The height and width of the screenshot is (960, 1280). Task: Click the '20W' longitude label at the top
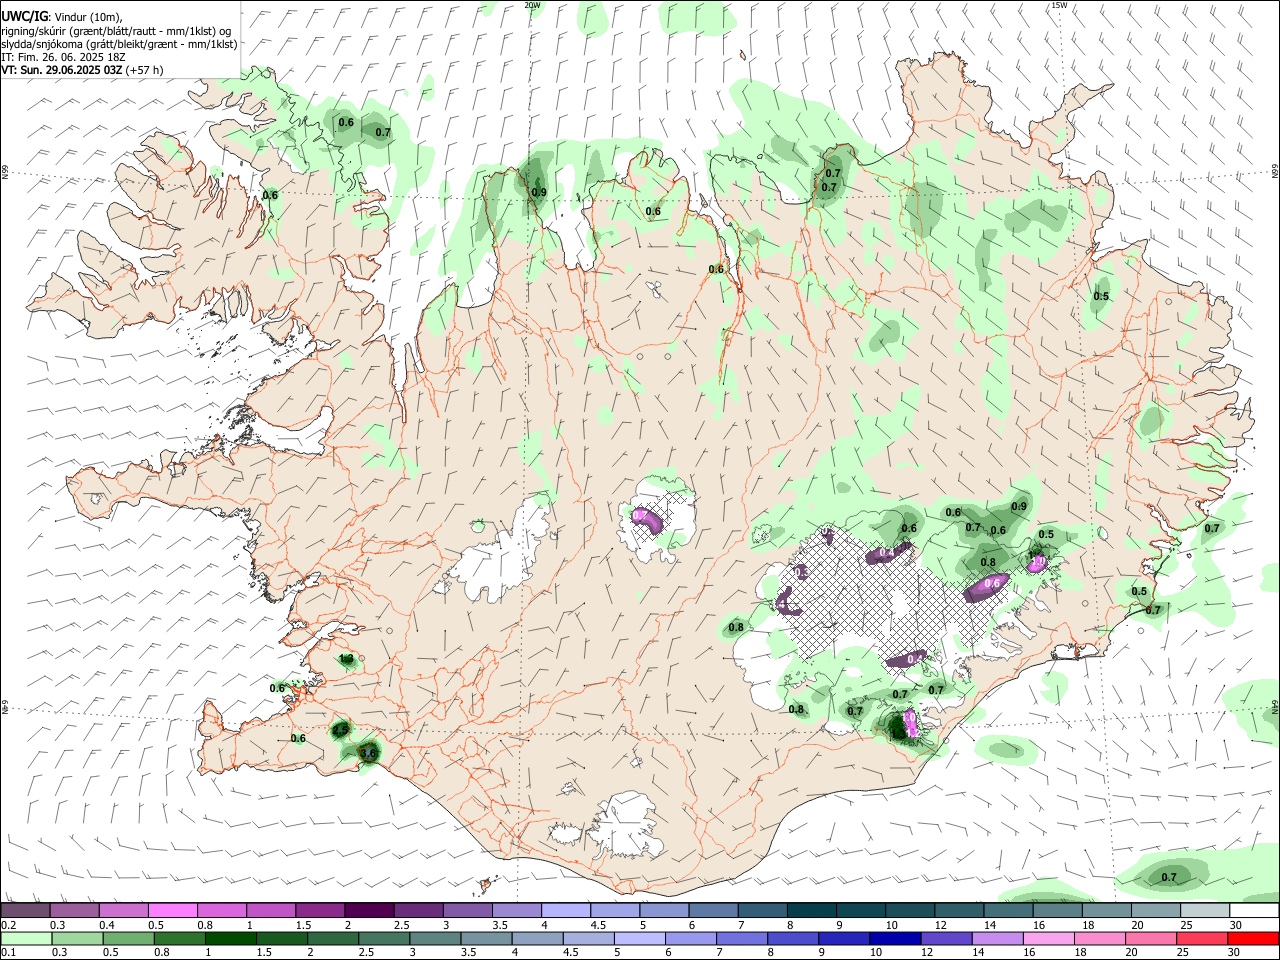click(532, 5)
